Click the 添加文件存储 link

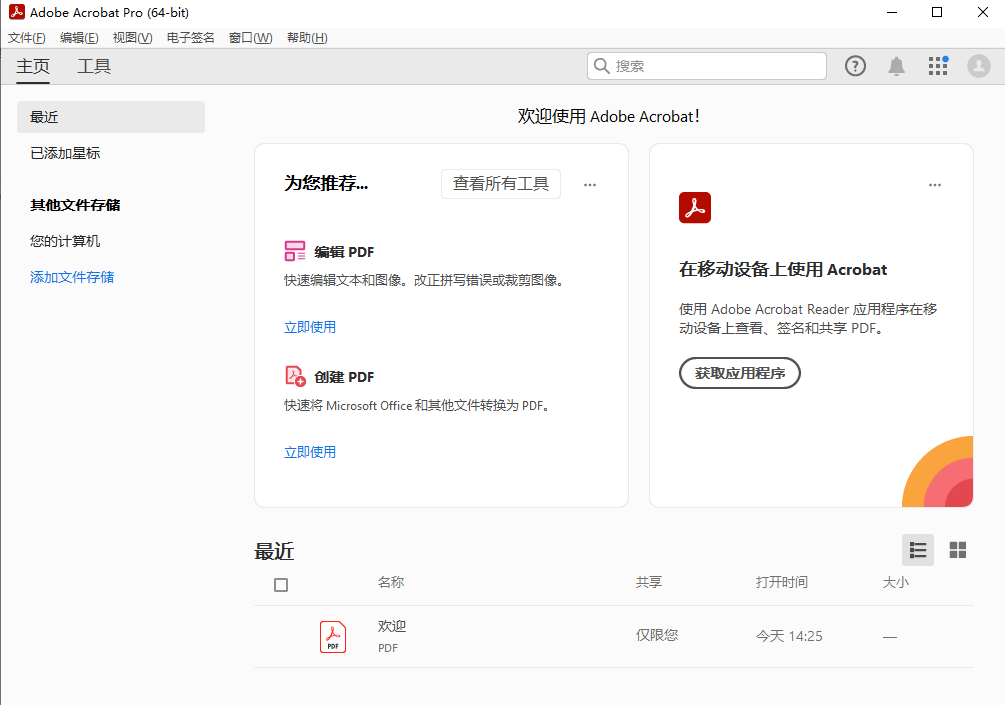(x=72, y=277)
